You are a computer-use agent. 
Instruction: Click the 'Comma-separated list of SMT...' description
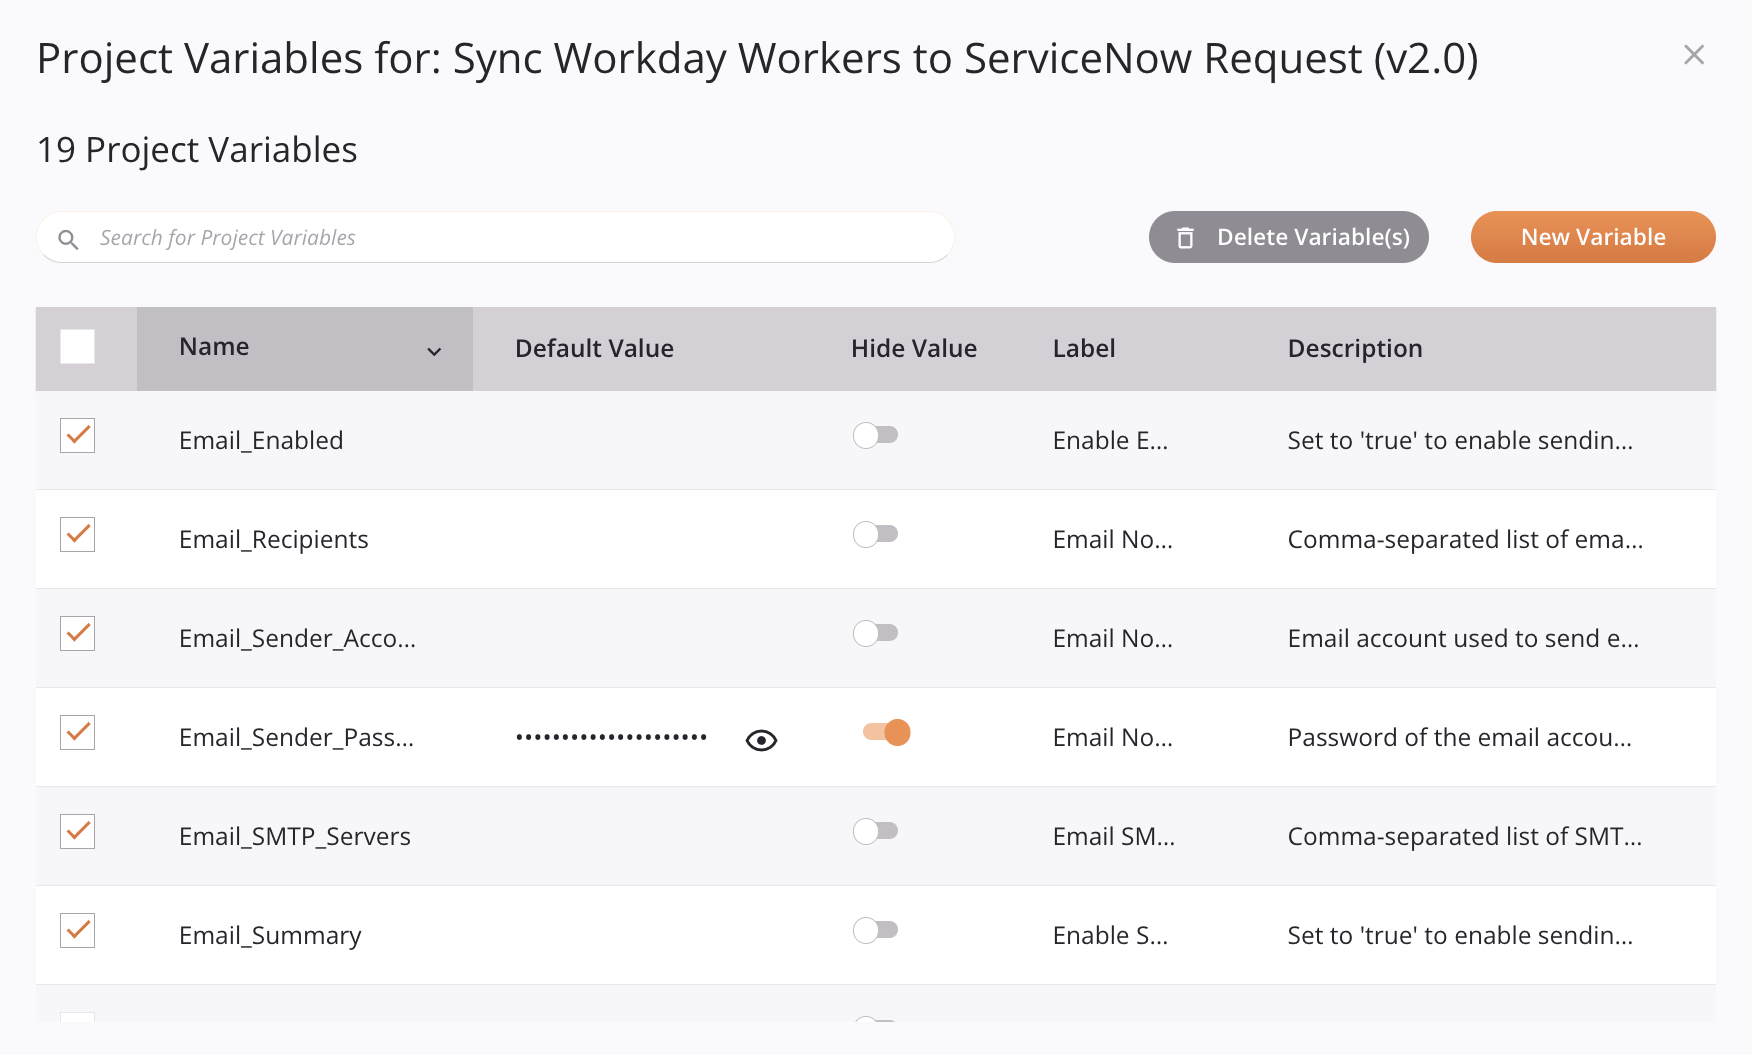pyautogui.click(x=1465, y=836)
